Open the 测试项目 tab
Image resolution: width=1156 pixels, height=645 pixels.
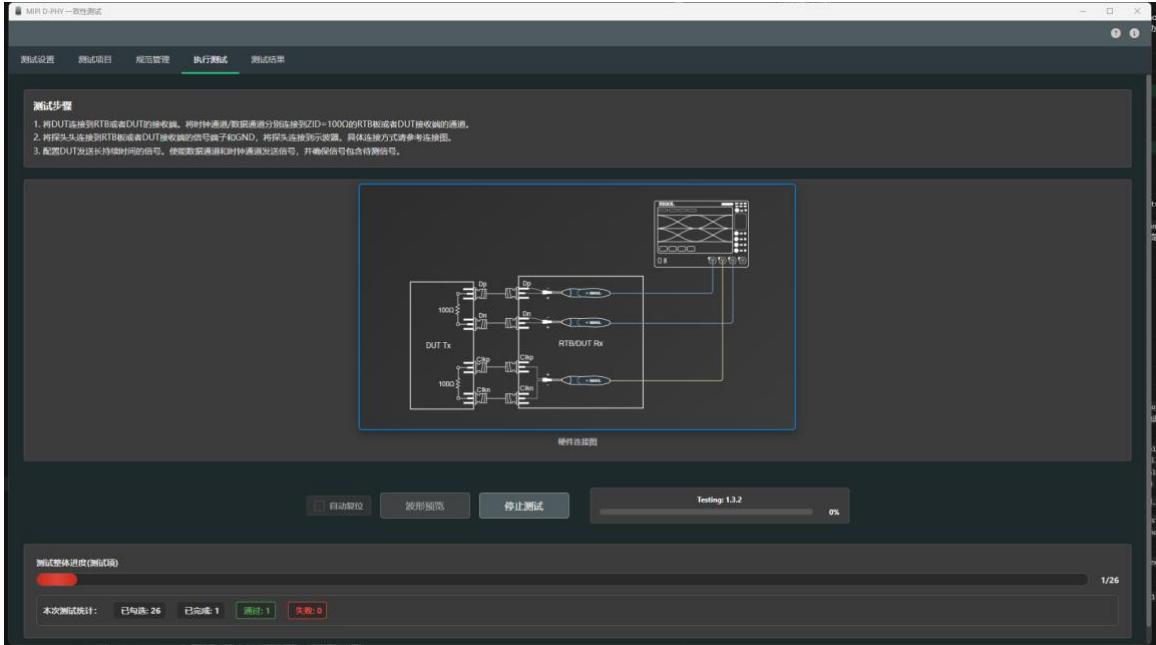pyautogui.click(x=95, y=60)
